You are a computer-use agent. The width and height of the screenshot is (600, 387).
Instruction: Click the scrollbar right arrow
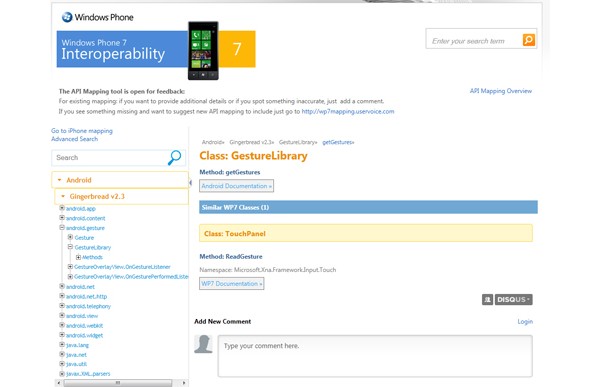point(184,382)
